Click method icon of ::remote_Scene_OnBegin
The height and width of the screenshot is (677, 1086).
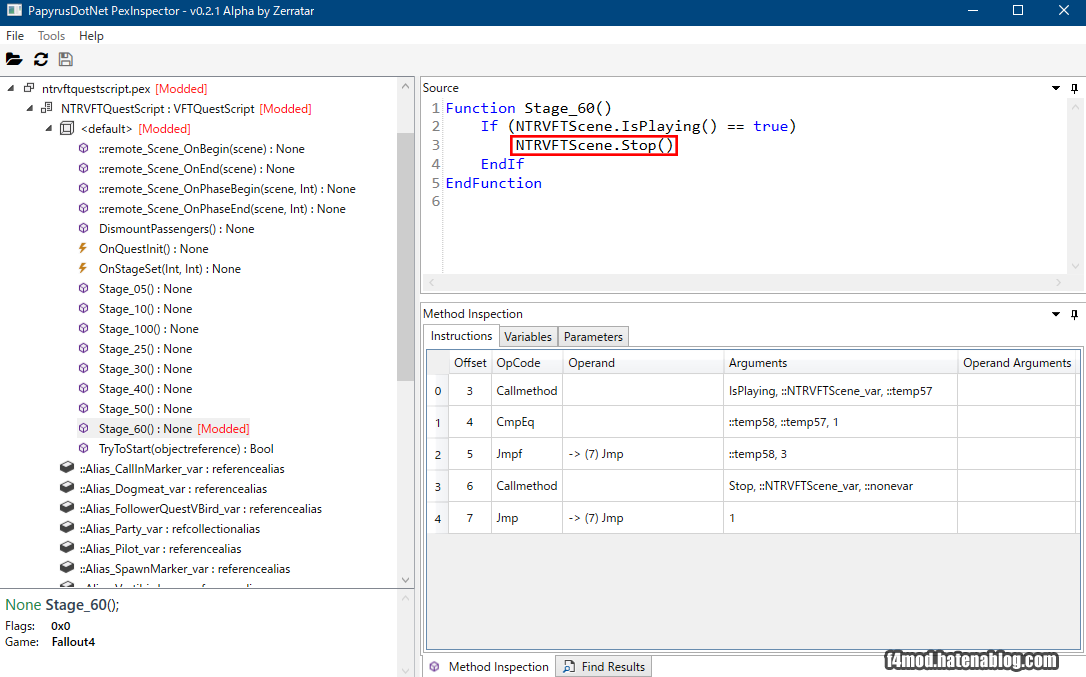(x=84, y=148)
